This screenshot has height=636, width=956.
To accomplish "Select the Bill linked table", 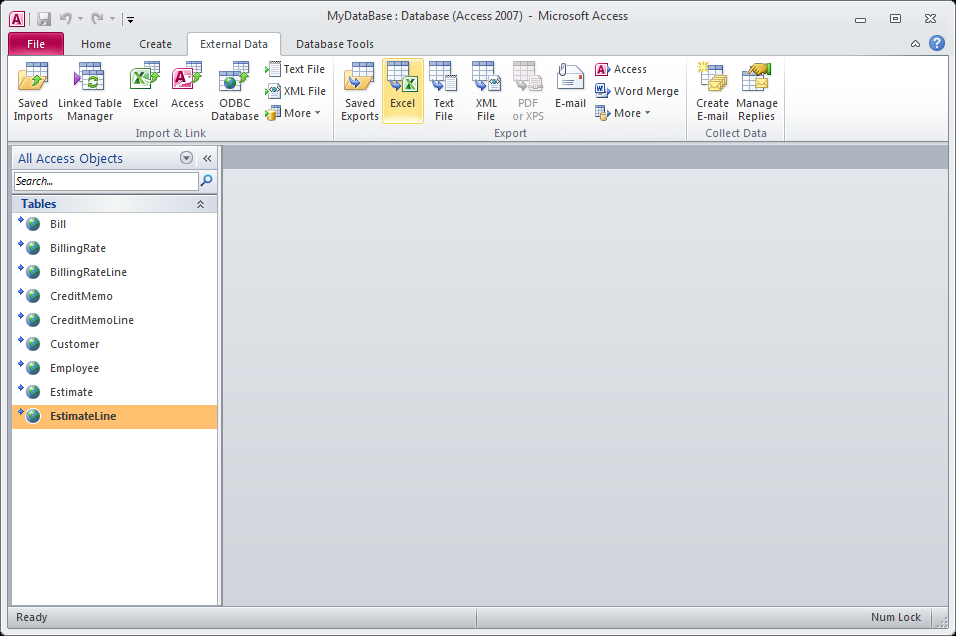I will [x=115, y=224].
